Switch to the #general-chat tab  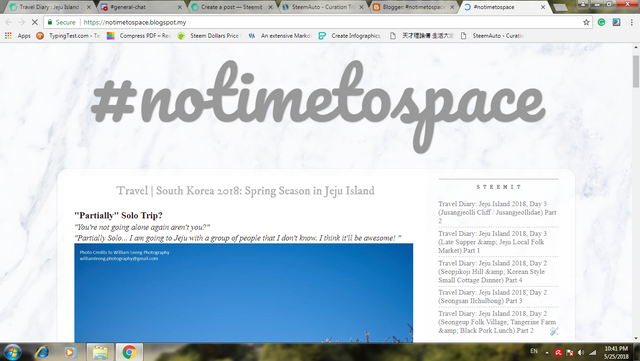point(139,7)
